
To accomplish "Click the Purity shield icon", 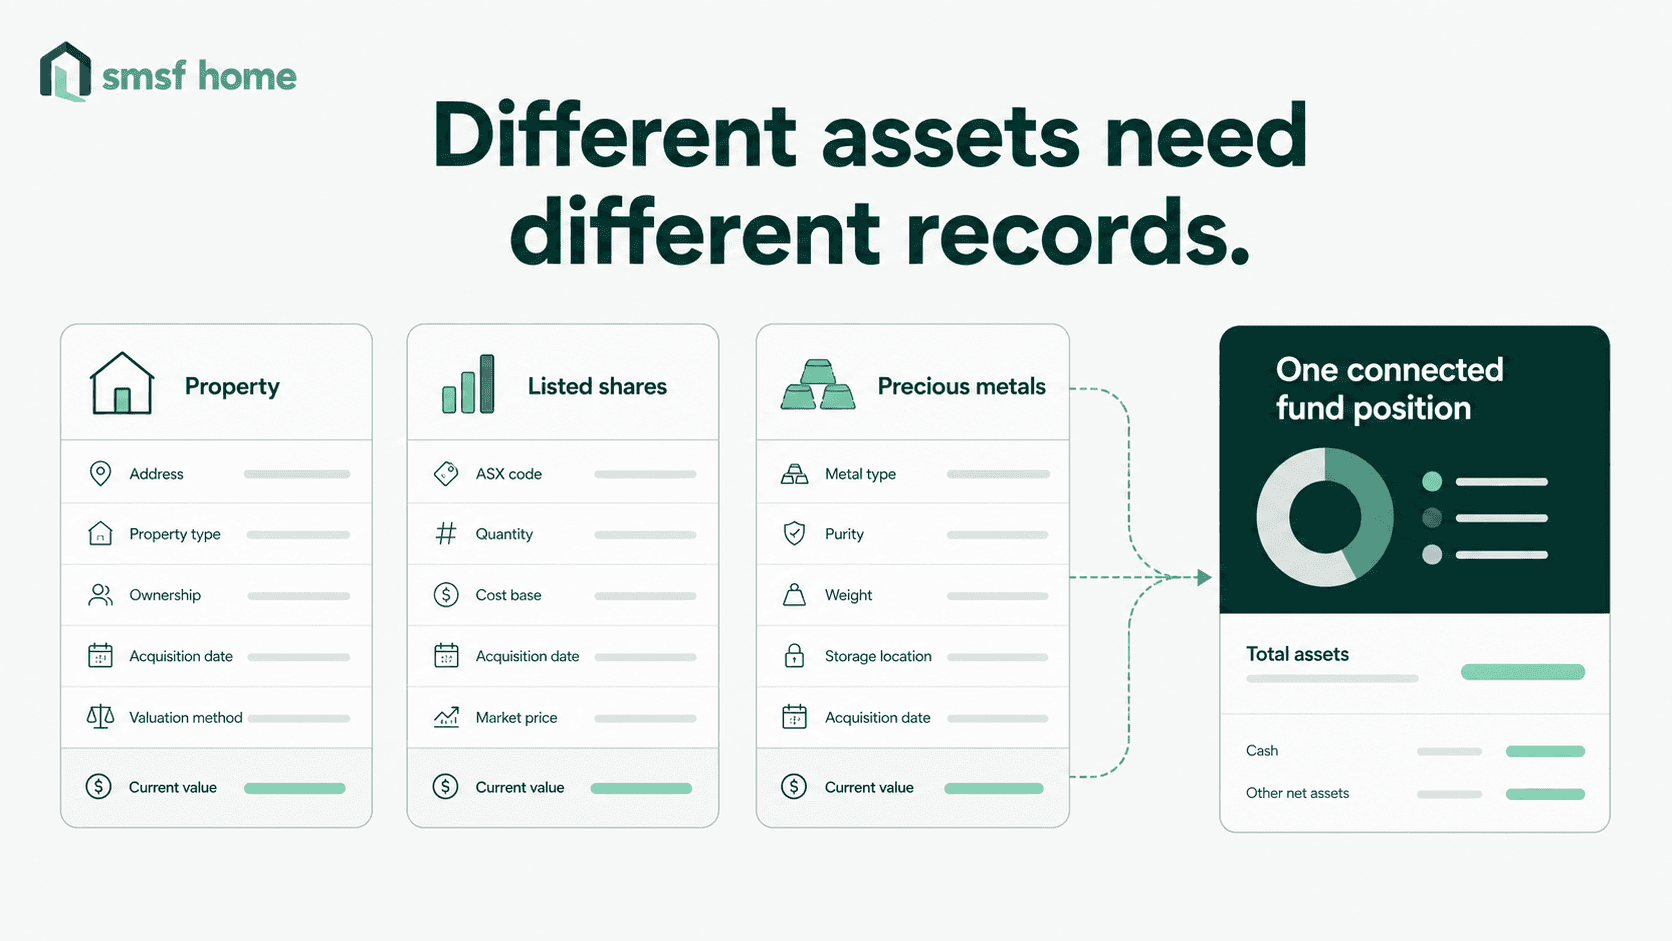I will click(x=794, y=533).
